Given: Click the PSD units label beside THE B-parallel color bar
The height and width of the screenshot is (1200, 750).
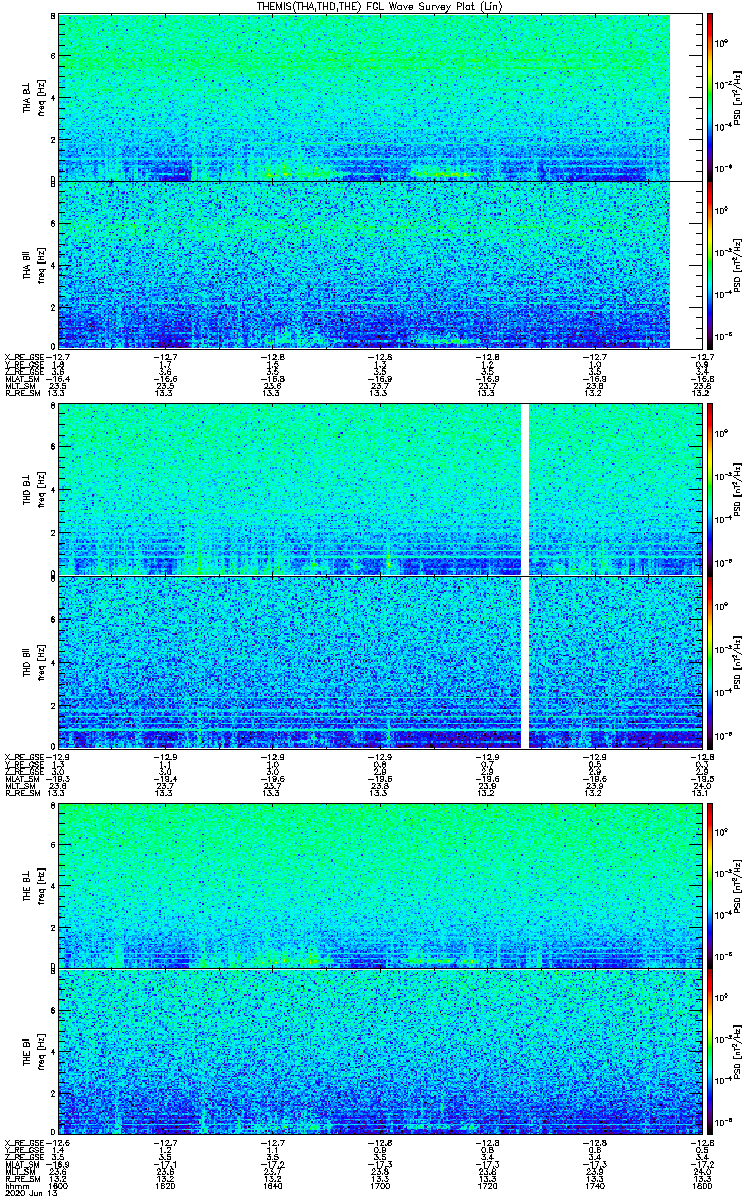Looking at the screenshot, I should point(738,1052).
